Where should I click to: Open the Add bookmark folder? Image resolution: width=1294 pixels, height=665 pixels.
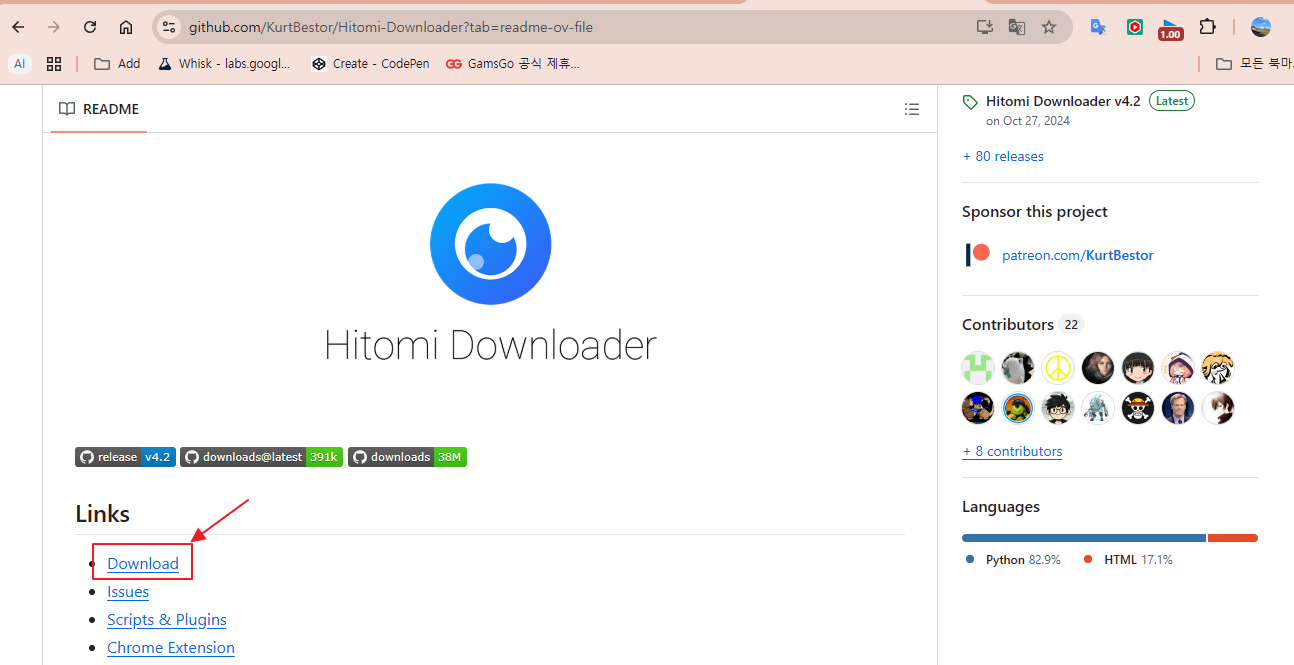click(117, 63)
